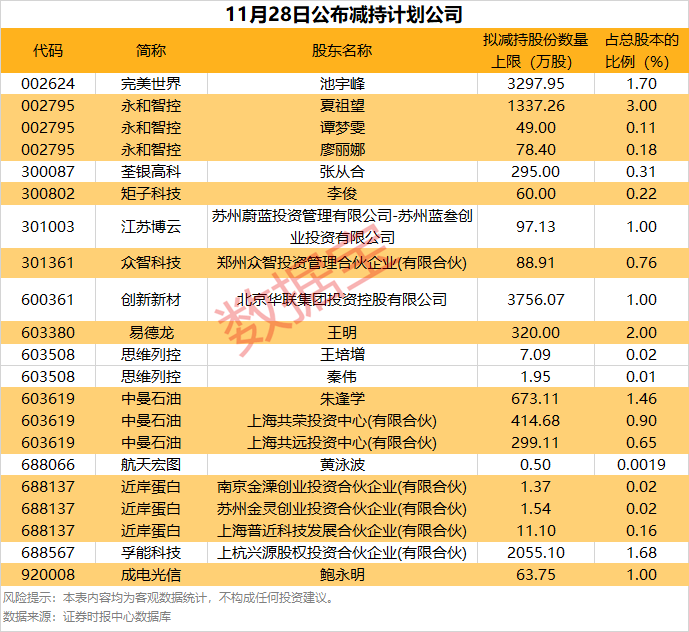
Task: Select stock code 301361
Action: 48,262
